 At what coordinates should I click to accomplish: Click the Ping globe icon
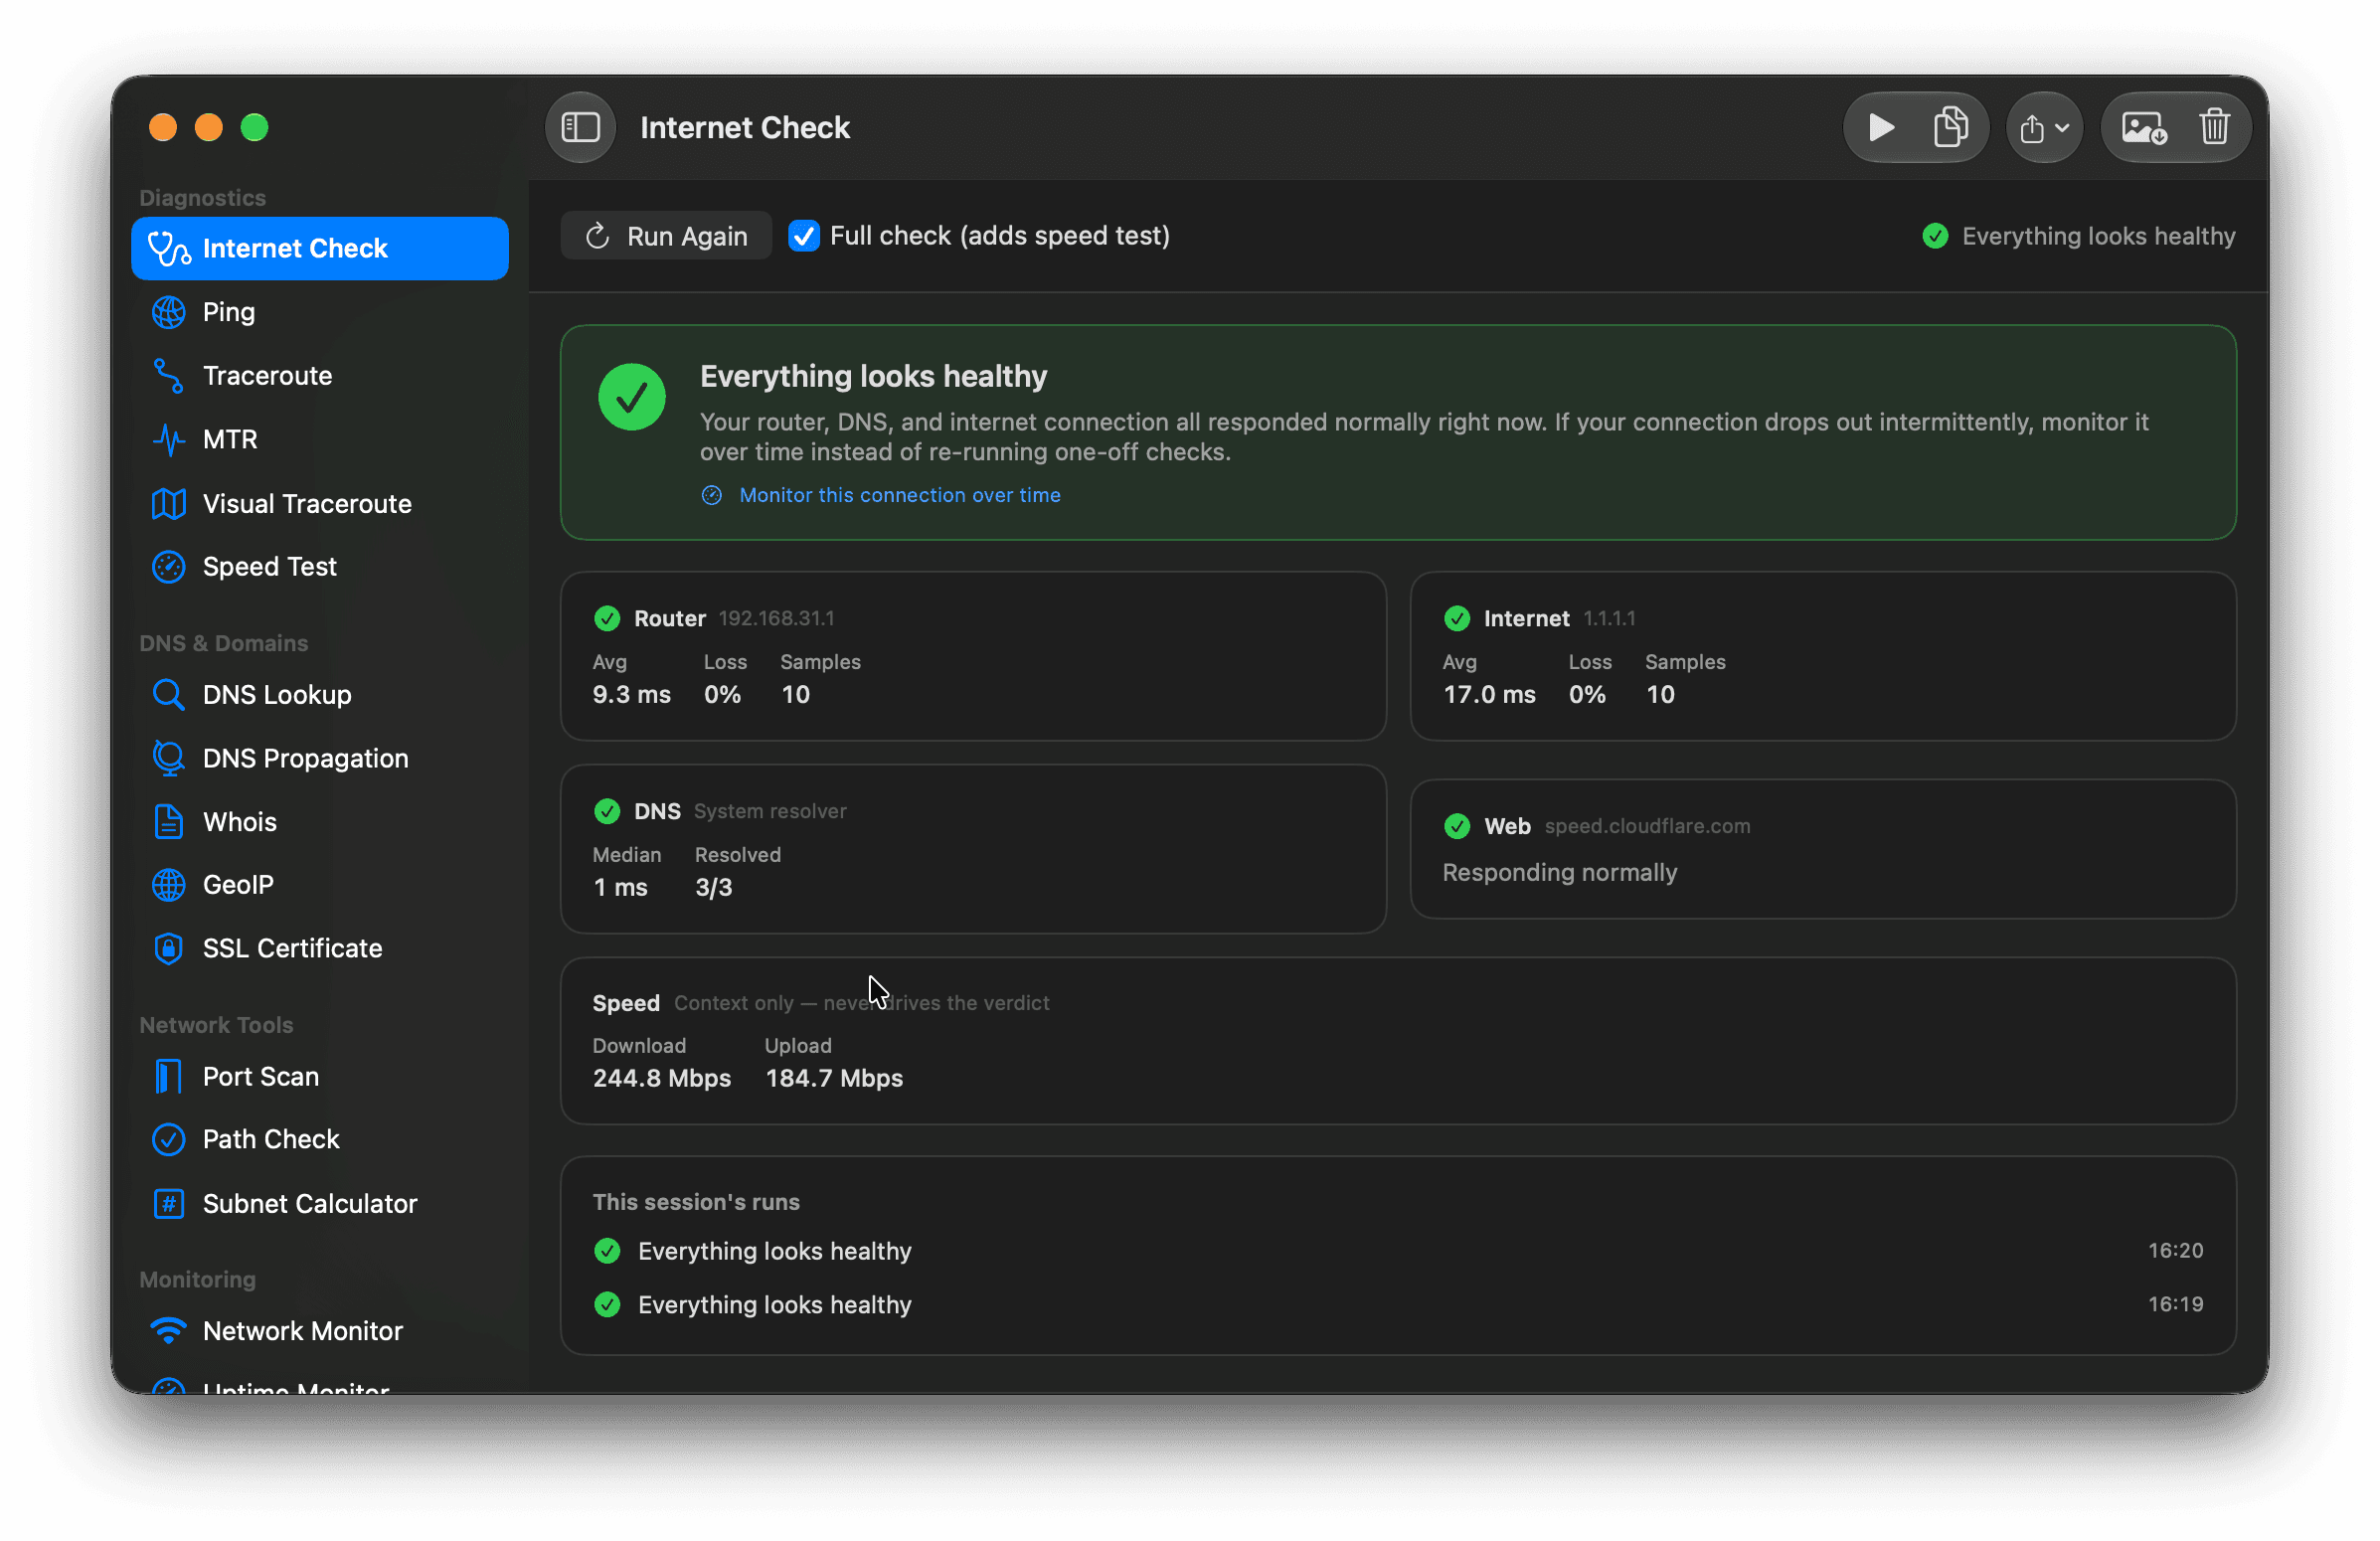coord(168,312)
